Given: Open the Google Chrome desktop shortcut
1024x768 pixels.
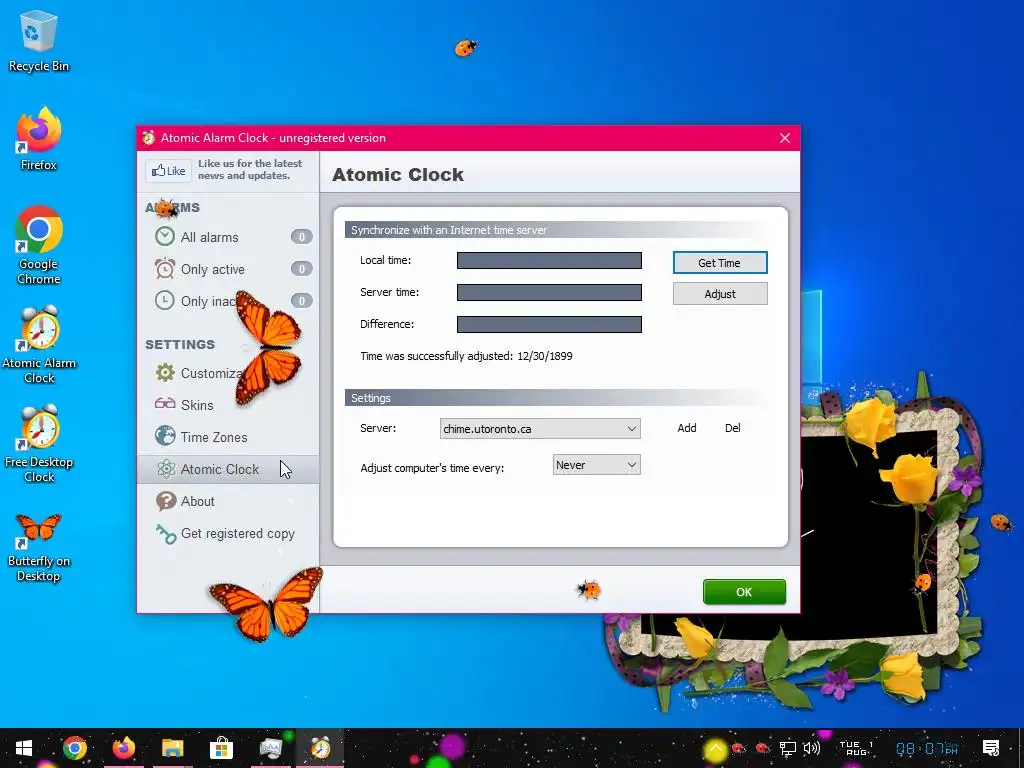Looking at the screenshot, I should click(x=39, y=246).
